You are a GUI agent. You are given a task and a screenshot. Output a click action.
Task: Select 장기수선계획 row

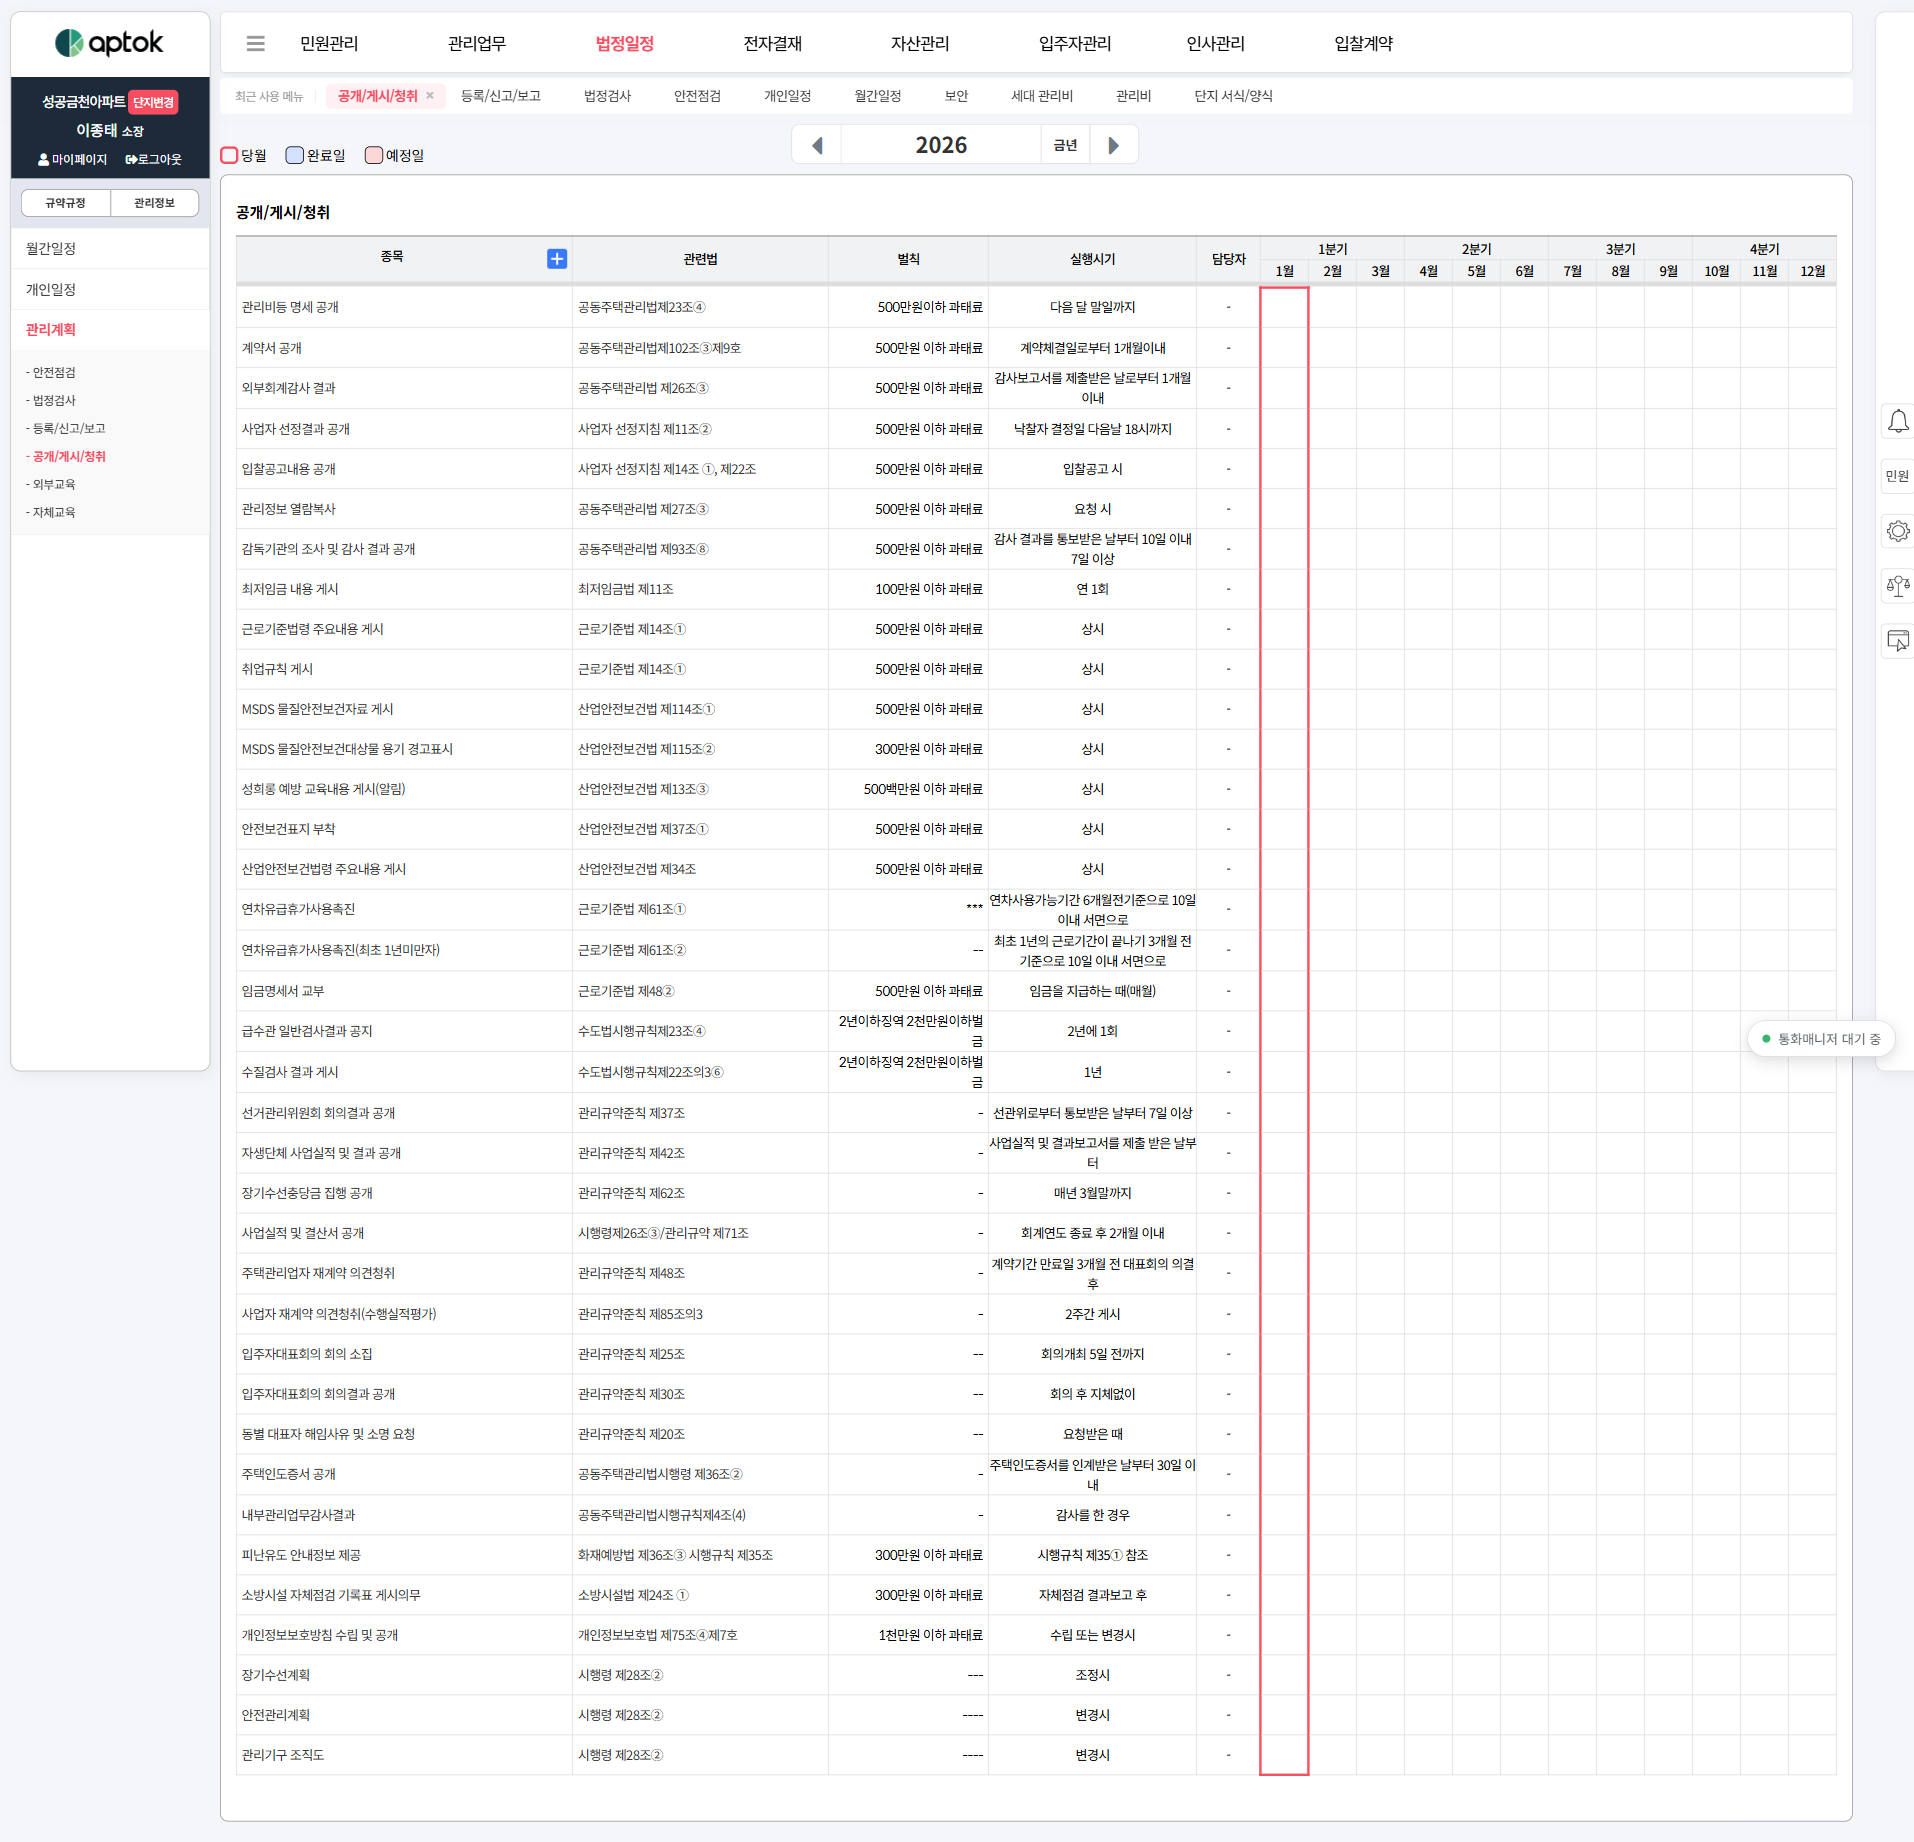tap(1036, 1676)
